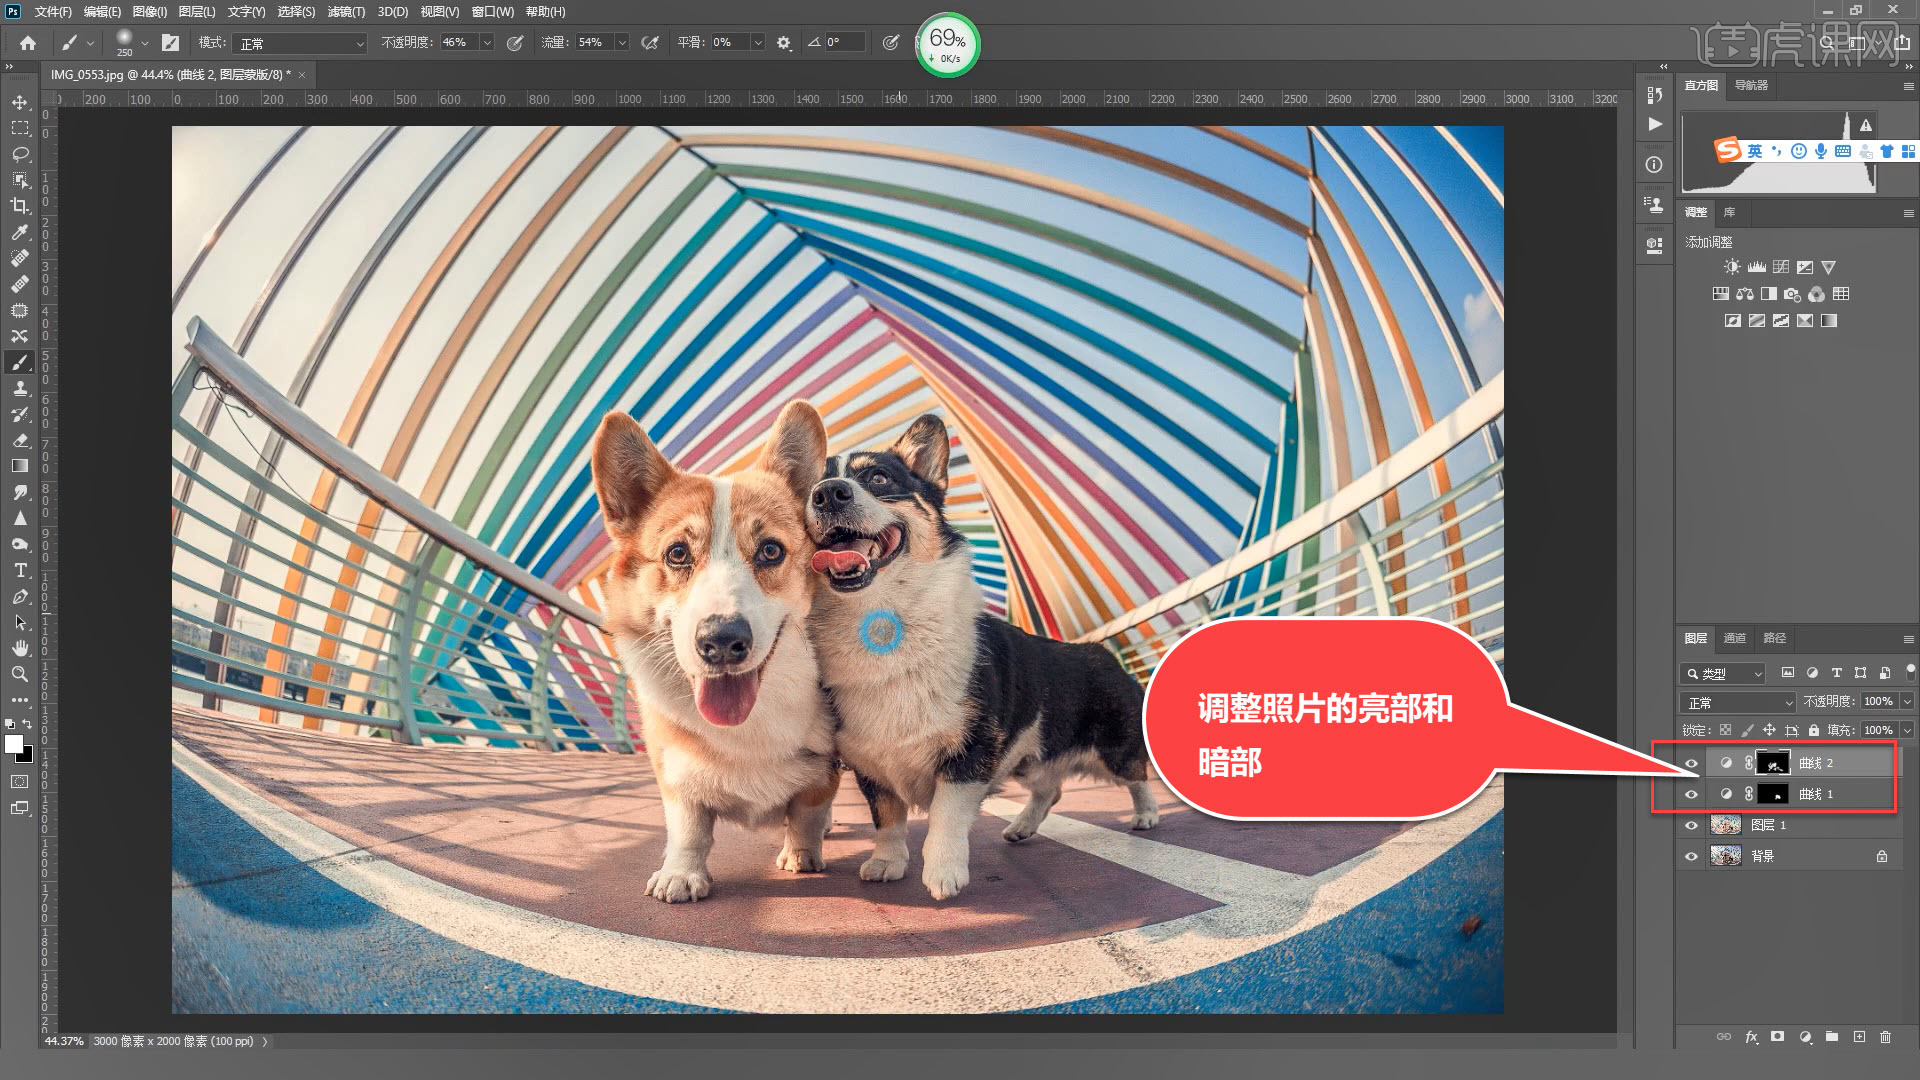Hide the 背景 layer
The width and height of the screenshot is (1920, 1080).
(1691, 857)
